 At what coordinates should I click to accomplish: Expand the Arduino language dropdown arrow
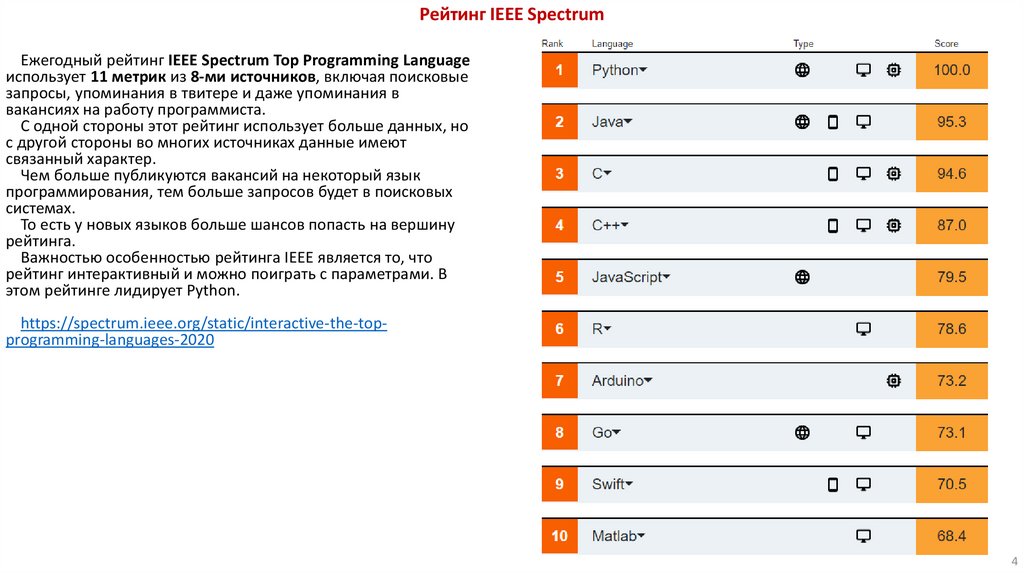pos(648,380)
